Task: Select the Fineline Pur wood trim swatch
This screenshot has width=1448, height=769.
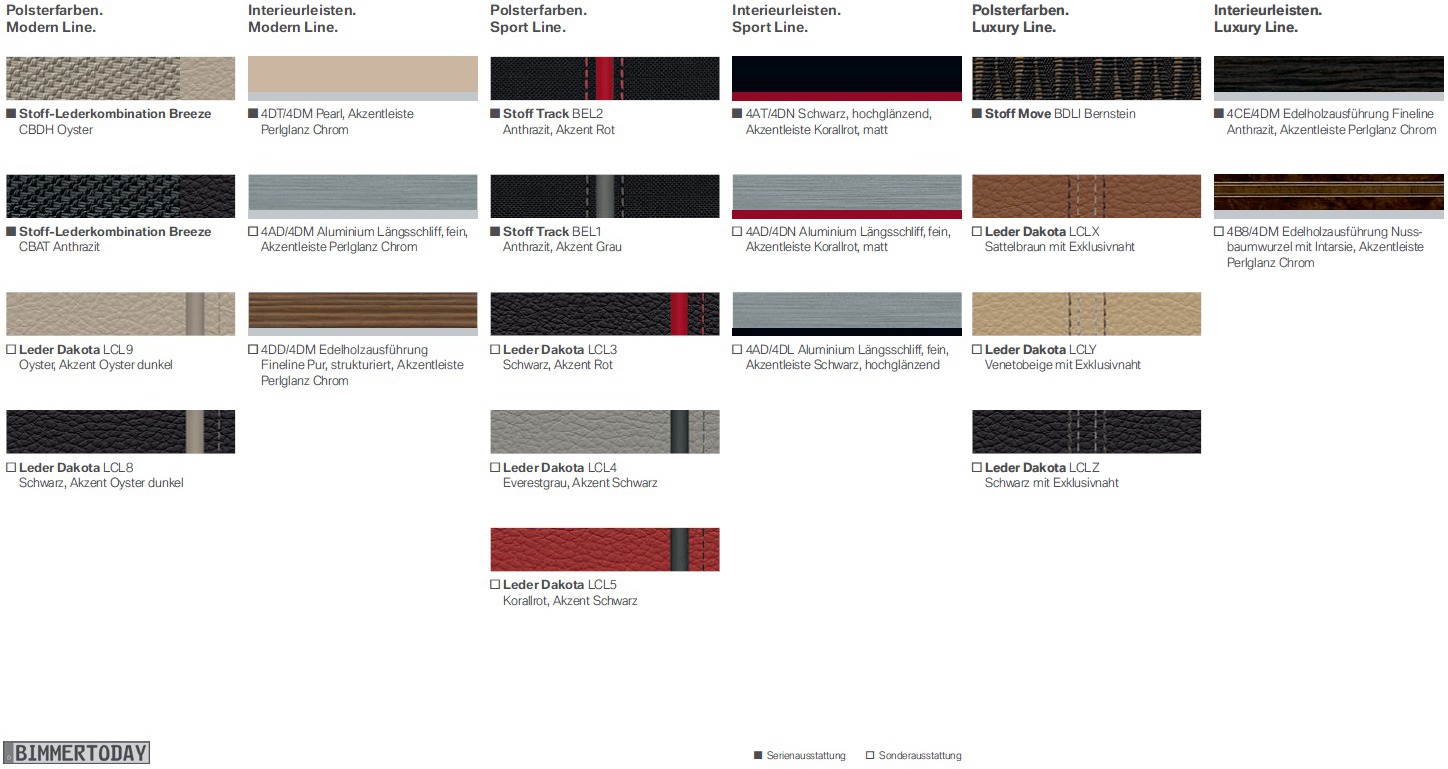Action: (362, 313)
